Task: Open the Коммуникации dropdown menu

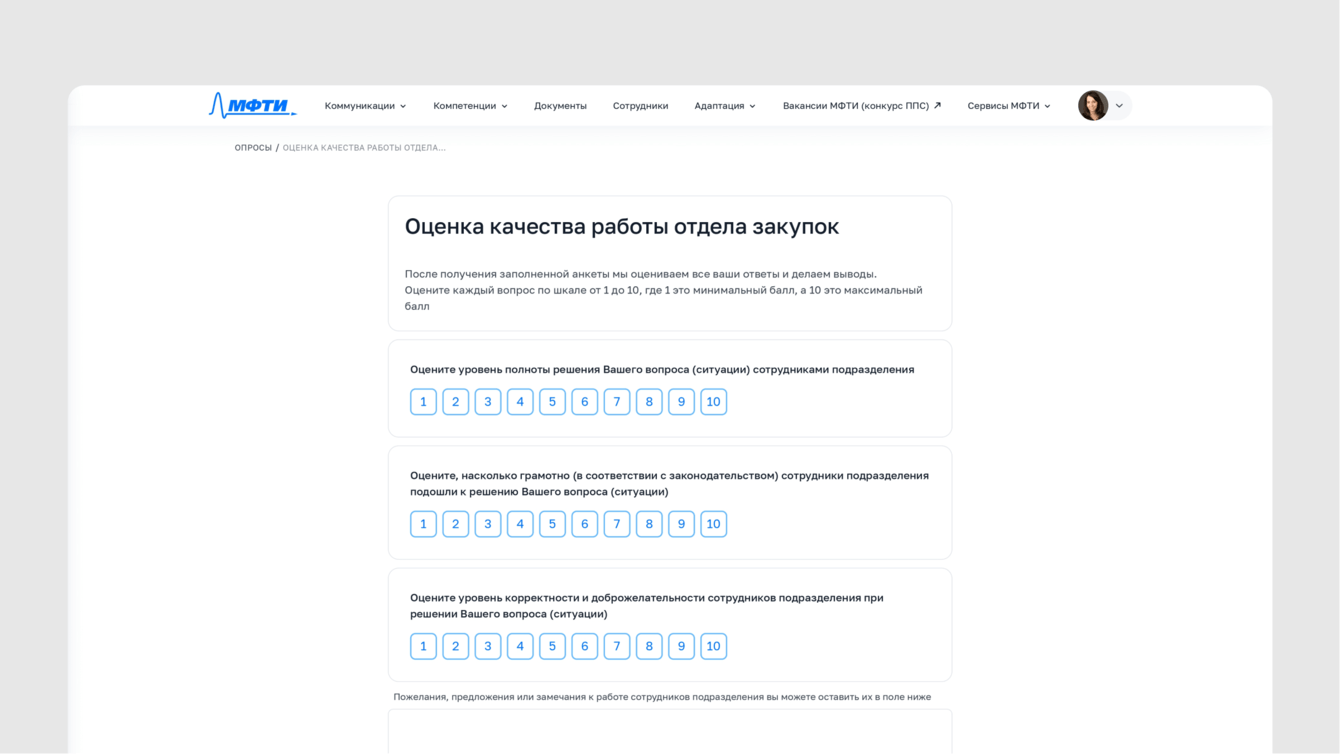Action: [365, 106]
